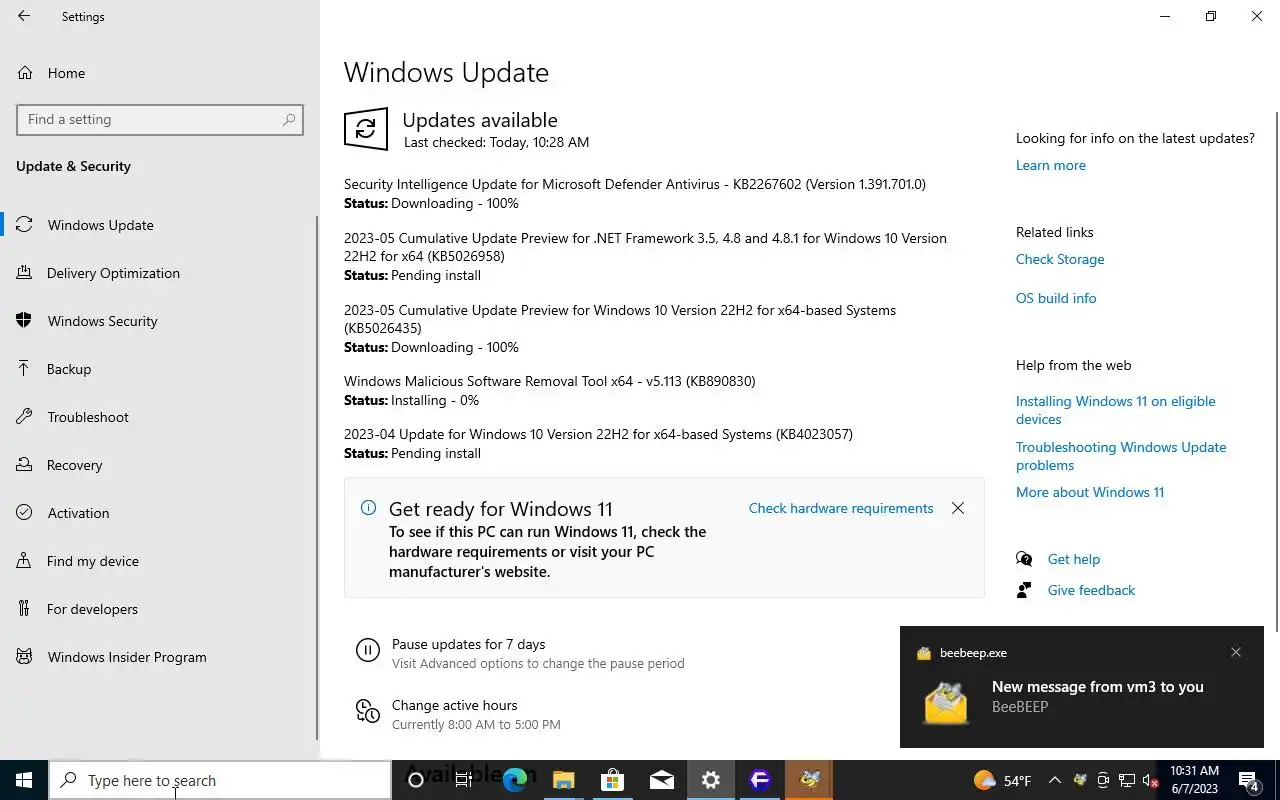
Task: Click the KB2267602 Security Intelligence Update entry
Action: click(x=635, y=194)
